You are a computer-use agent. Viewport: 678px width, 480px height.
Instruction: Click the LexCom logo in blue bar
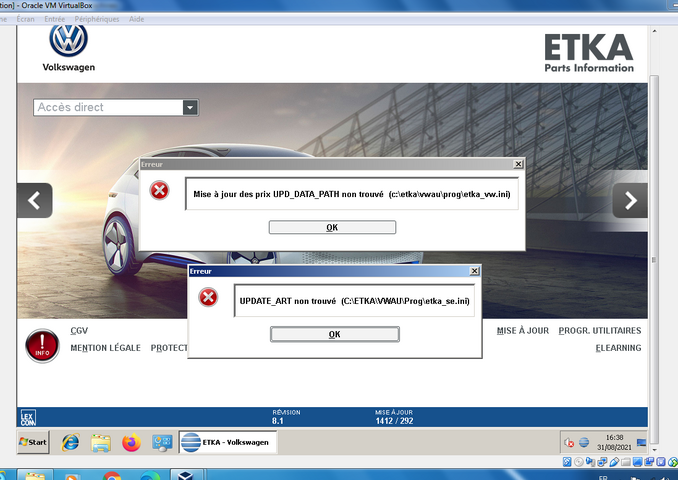28,417
